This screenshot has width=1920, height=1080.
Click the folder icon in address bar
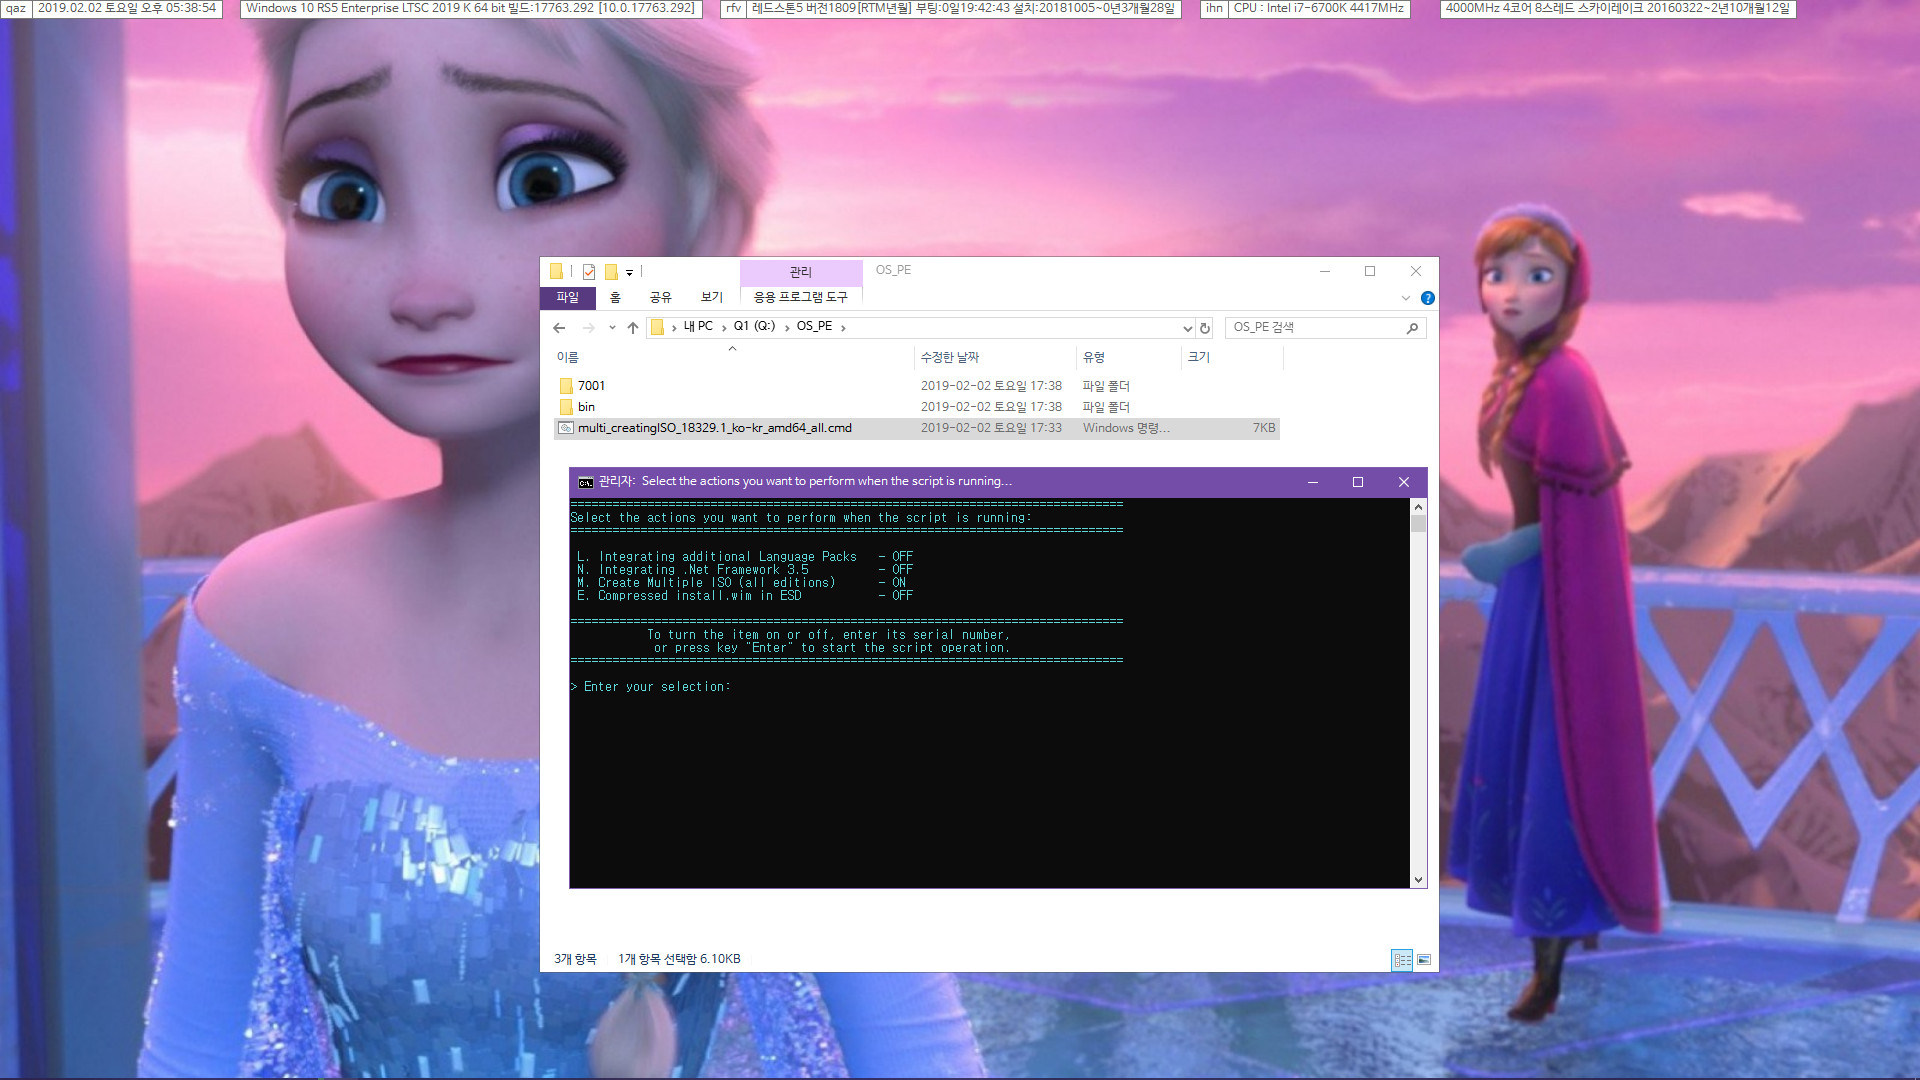pyautogui.click(x=658, y=327)
